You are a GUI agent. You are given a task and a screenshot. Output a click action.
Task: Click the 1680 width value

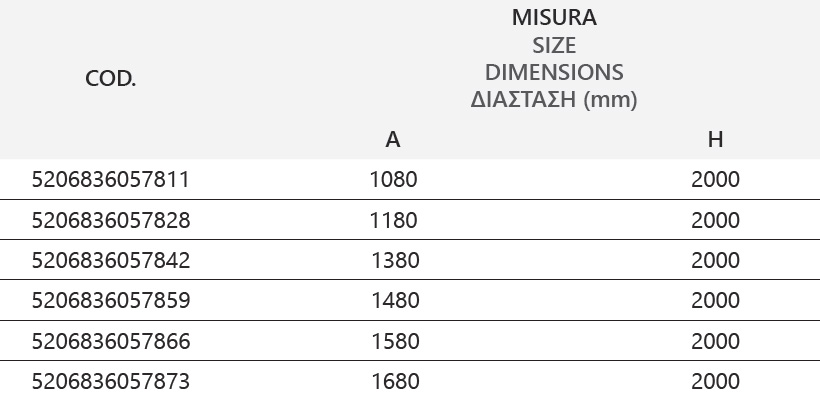[395, 381]
